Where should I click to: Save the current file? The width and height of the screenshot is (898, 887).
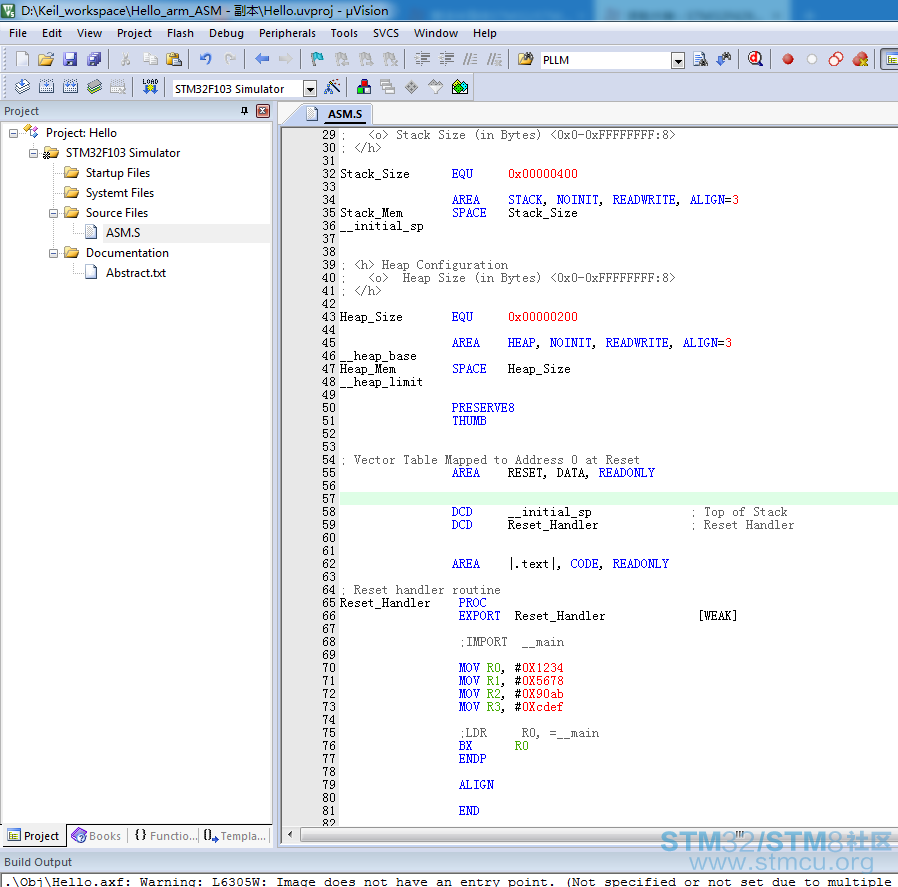coord(70,60)
